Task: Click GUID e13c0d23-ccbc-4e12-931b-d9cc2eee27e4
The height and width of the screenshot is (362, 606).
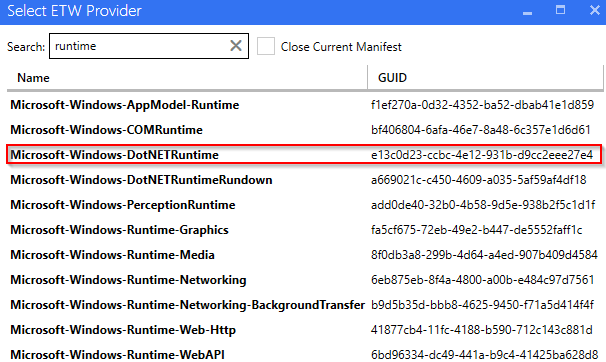Action: click(482, 155)
